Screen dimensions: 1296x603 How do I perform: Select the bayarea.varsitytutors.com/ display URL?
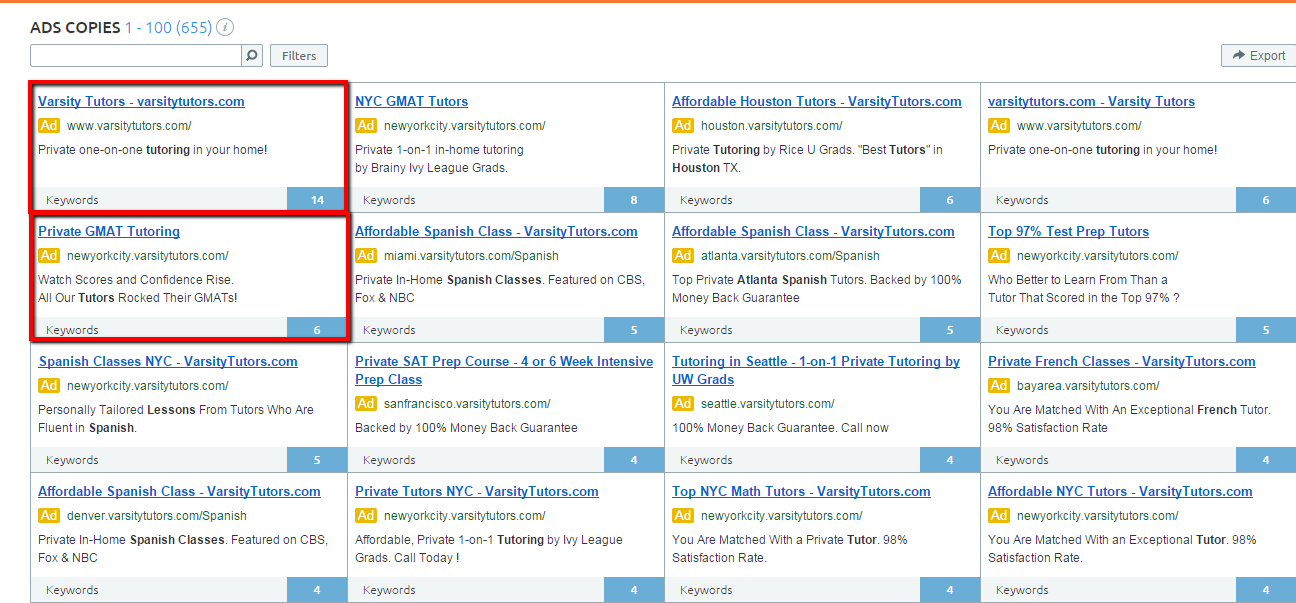point(1088,386)
